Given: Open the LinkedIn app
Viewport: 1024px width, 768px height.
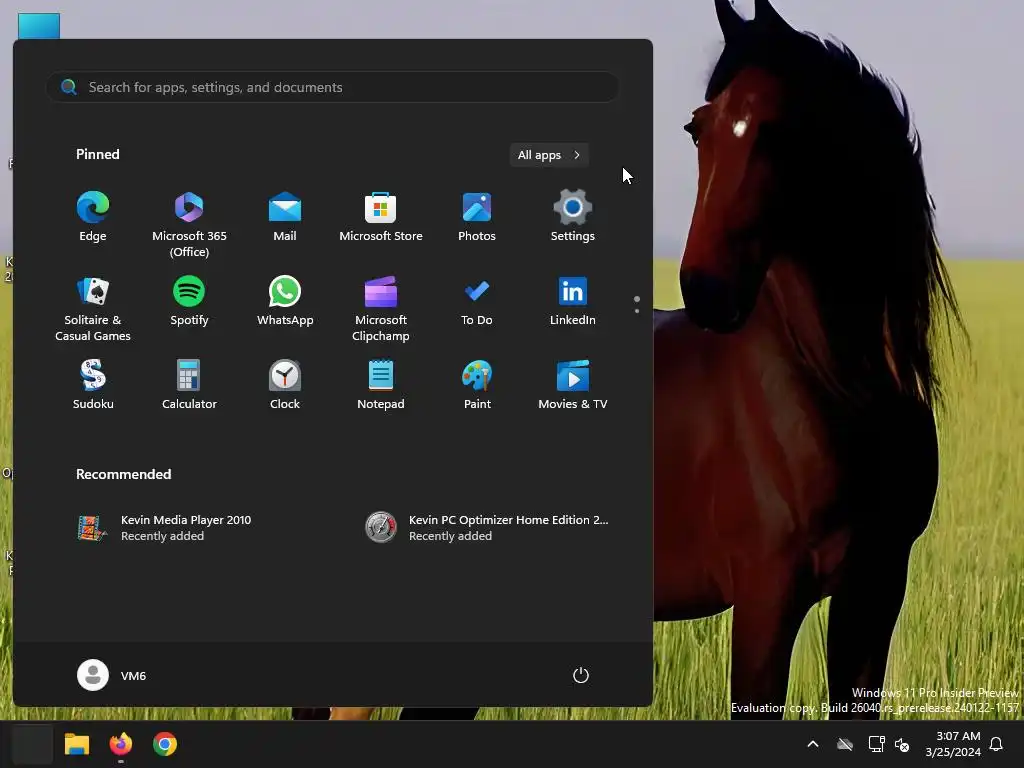Looking at the screenshot, I should click(573, 301).
